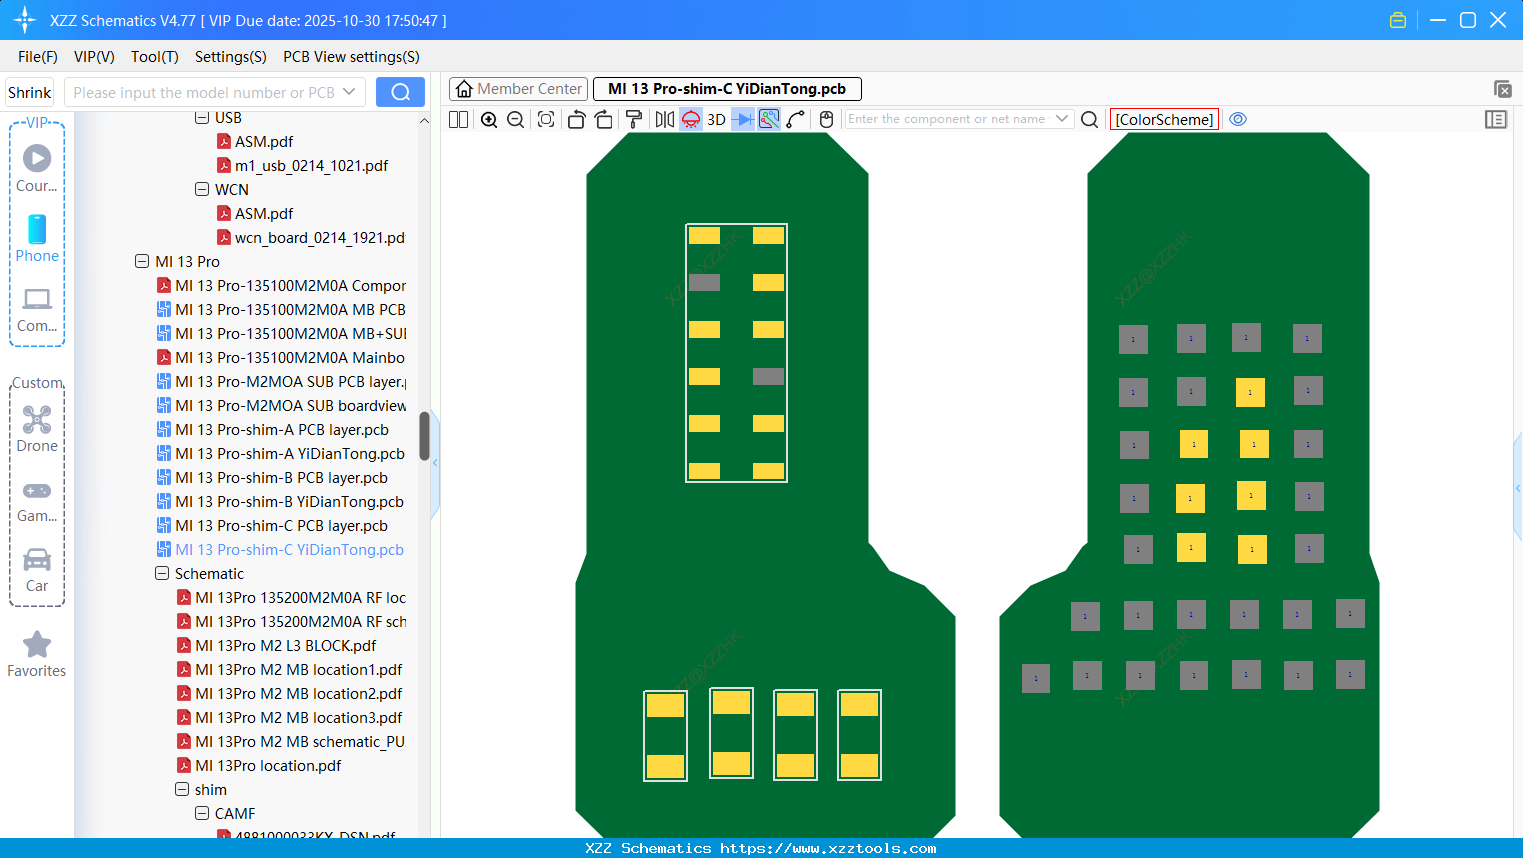Select the paint brush coloring tool
Viewport: 1523px width, 858px height.
pos(633,119)
